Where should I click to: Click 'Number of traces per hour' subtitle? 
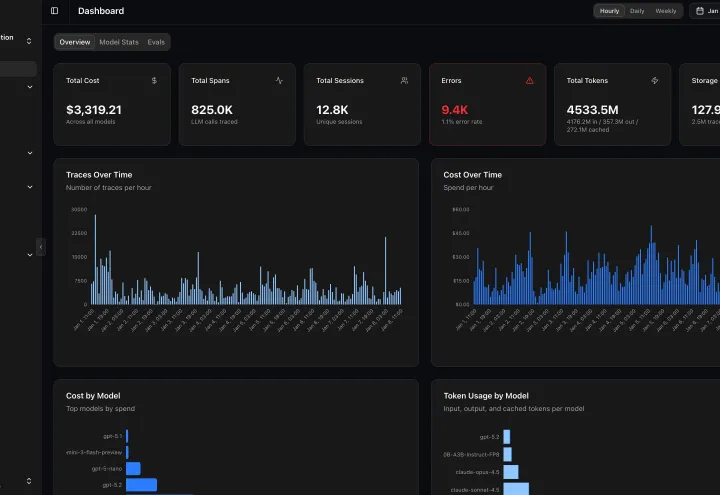[108, 187]
